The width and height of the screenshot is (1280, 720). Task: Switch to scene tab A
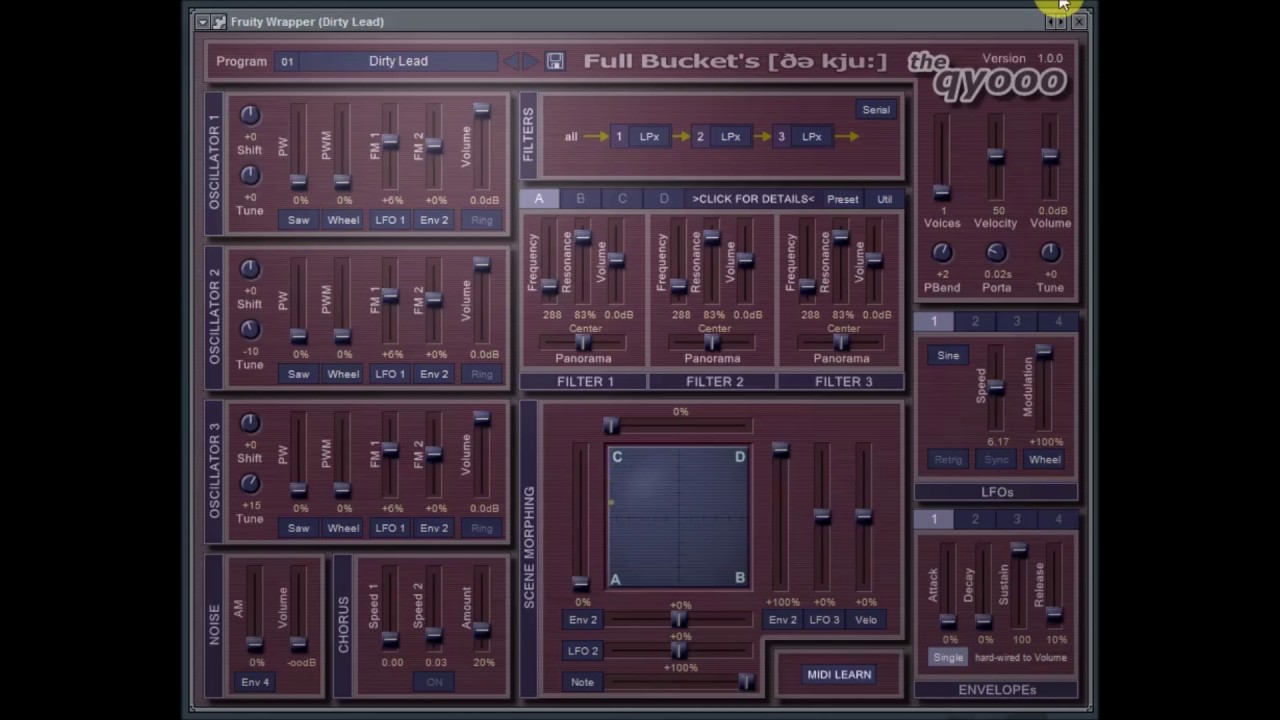coord(539,199)
